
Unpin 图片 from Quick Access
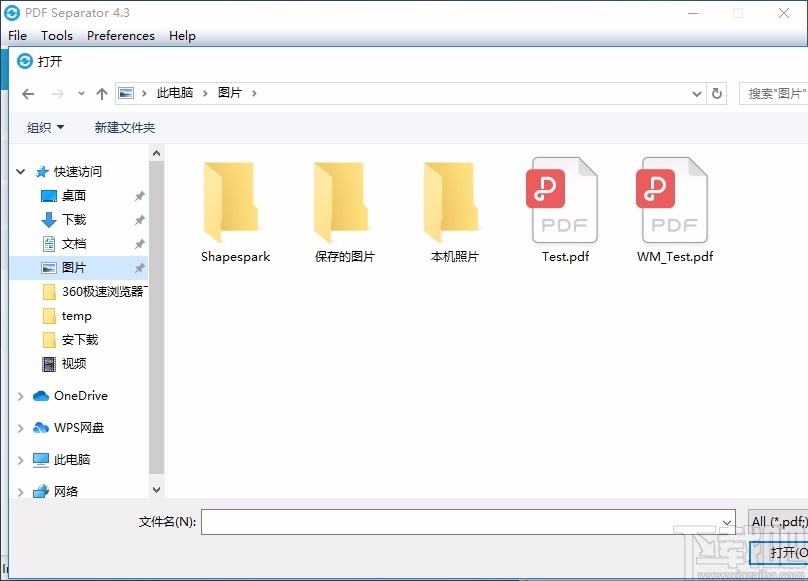click(x=139, y=267)
